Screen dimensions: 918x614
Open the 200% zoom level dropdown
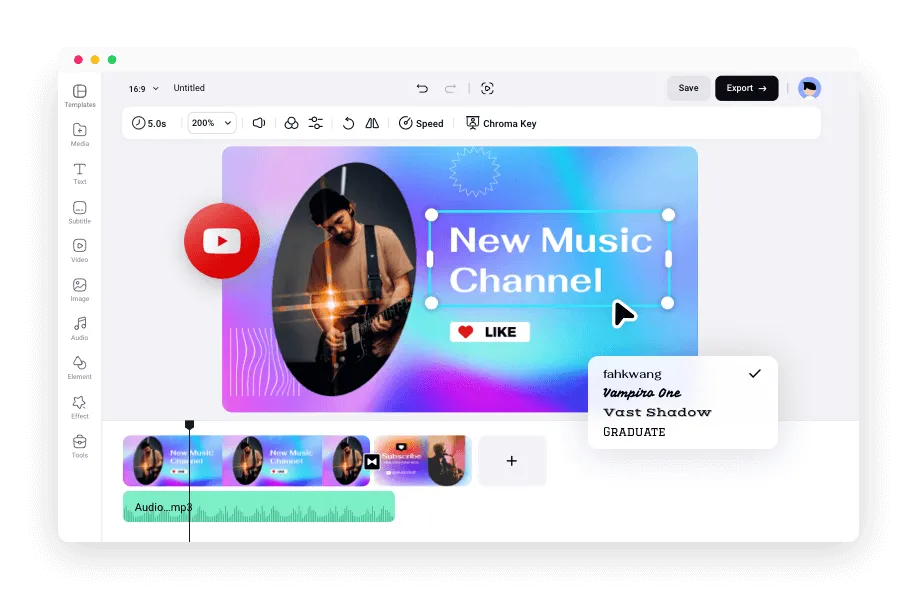[211, 123]
